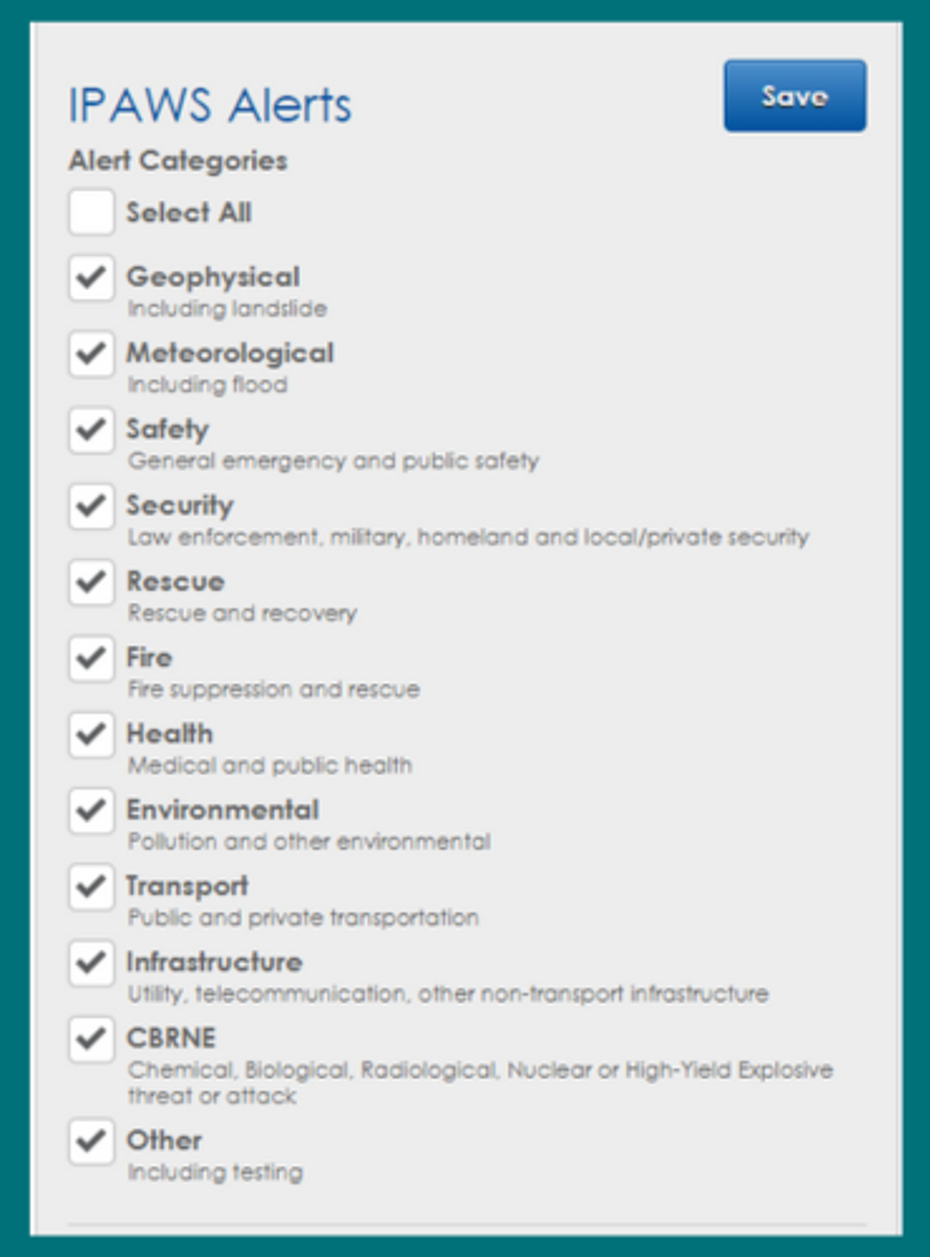
Task: Click the Geophysical category label
Action: coord(212,277)
